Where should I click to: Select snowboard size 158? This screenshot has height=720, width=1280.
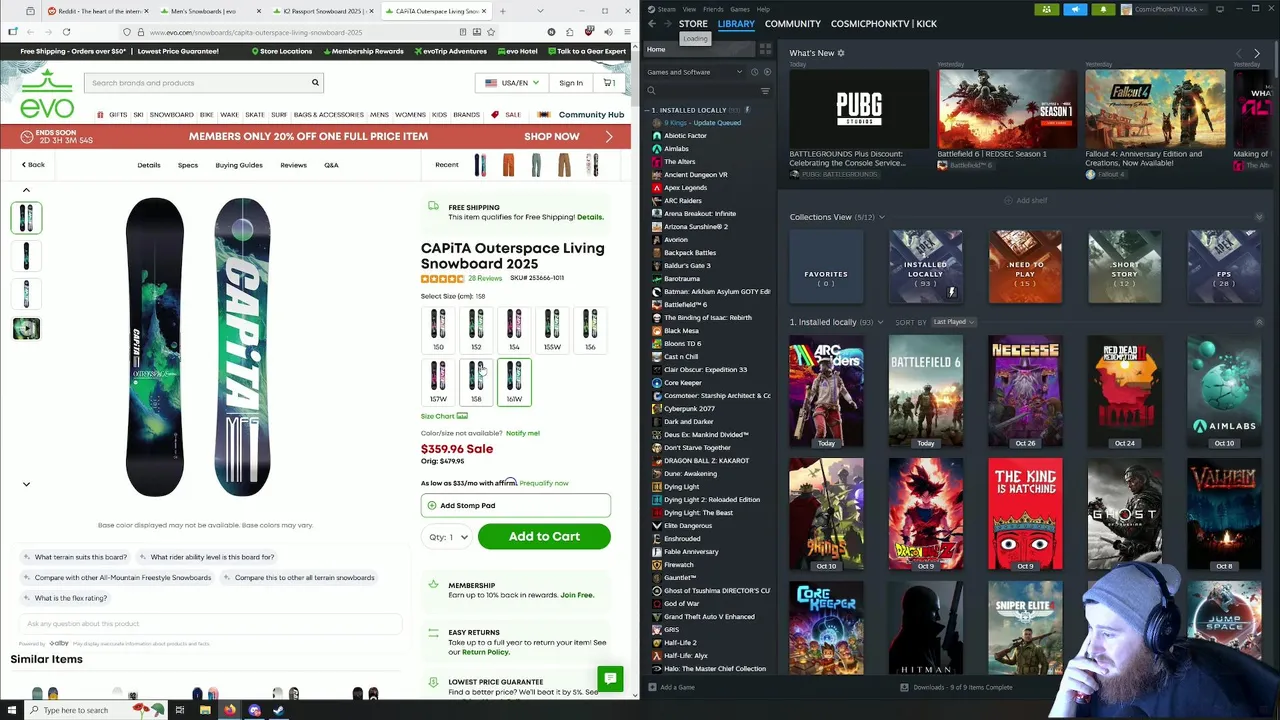476,382
